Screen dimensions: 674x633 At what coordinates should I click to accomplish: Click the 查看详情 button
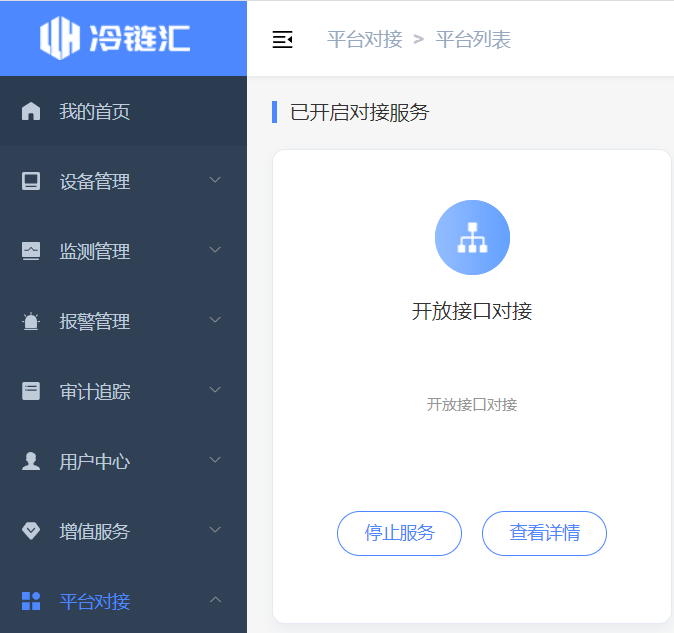pos(544,533)
